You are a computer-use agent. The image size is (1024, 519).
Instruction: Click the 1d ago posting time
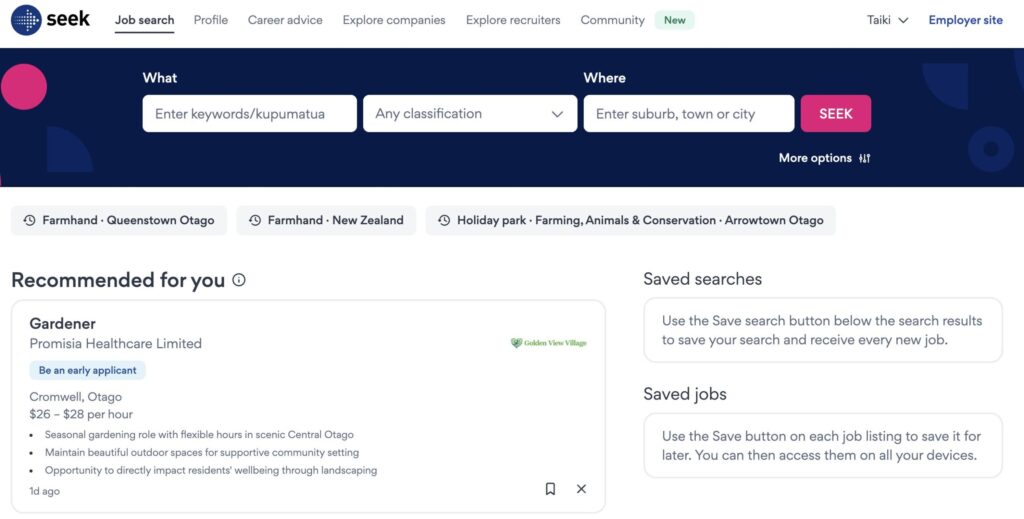point(44,491)
